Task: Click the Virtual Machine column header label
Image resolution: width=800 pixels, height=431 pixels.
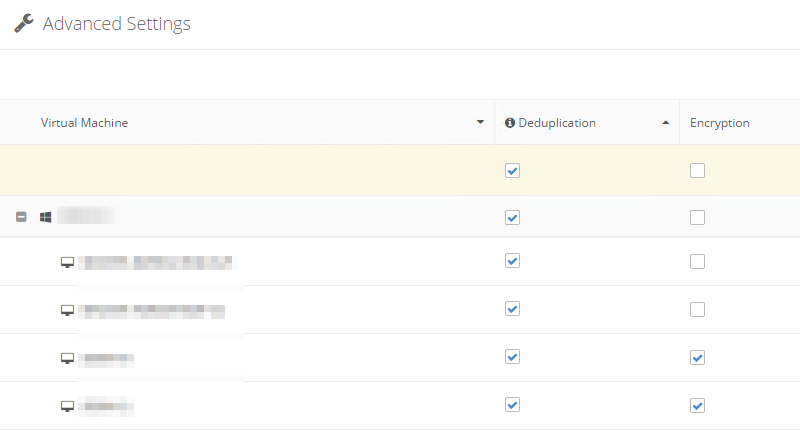Action: pos(84,123)
